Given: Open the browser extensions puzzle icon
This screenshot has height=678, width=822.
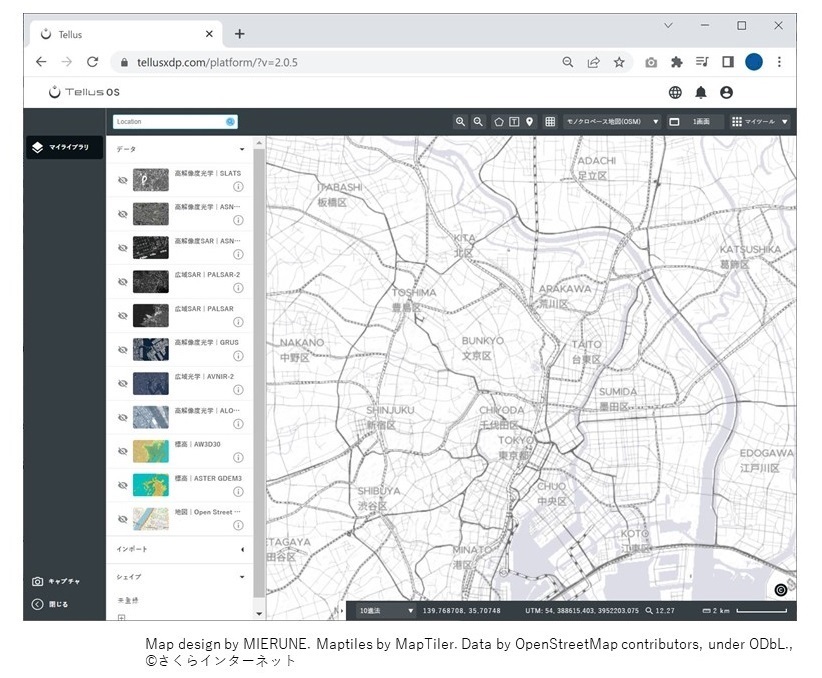Looking at the screenshot, I should coord(676,62).
